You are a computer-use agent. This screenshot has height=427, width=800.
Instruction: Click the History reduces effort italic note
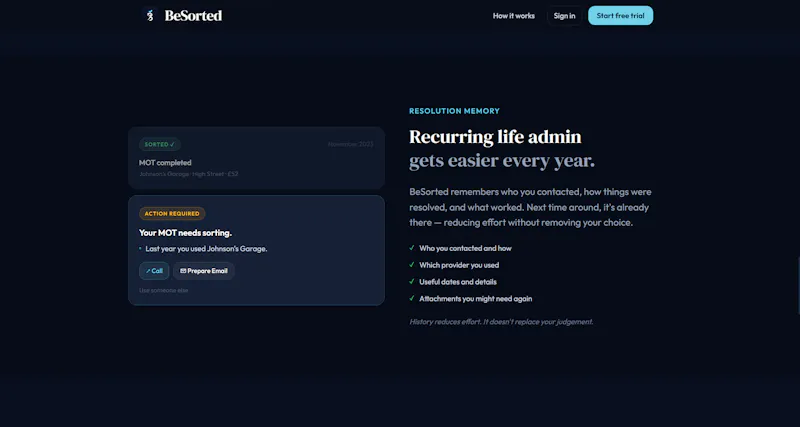coord(501,322)
